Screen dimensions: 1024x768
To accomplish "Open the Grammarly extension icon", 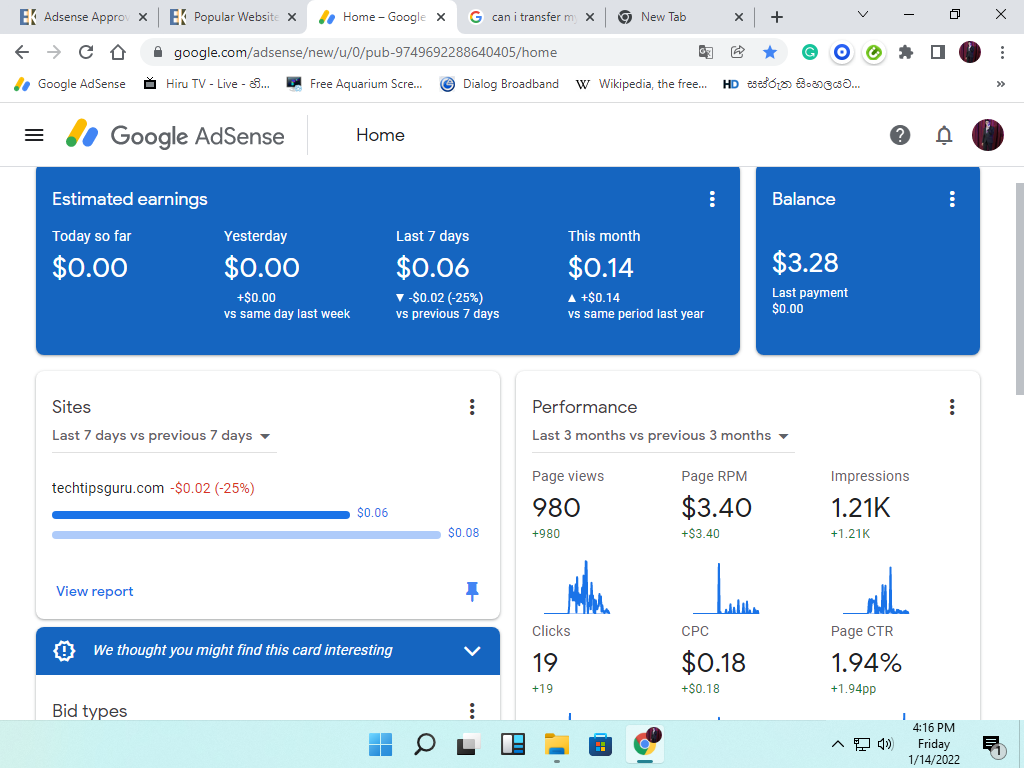I will (x=810, y=52).
